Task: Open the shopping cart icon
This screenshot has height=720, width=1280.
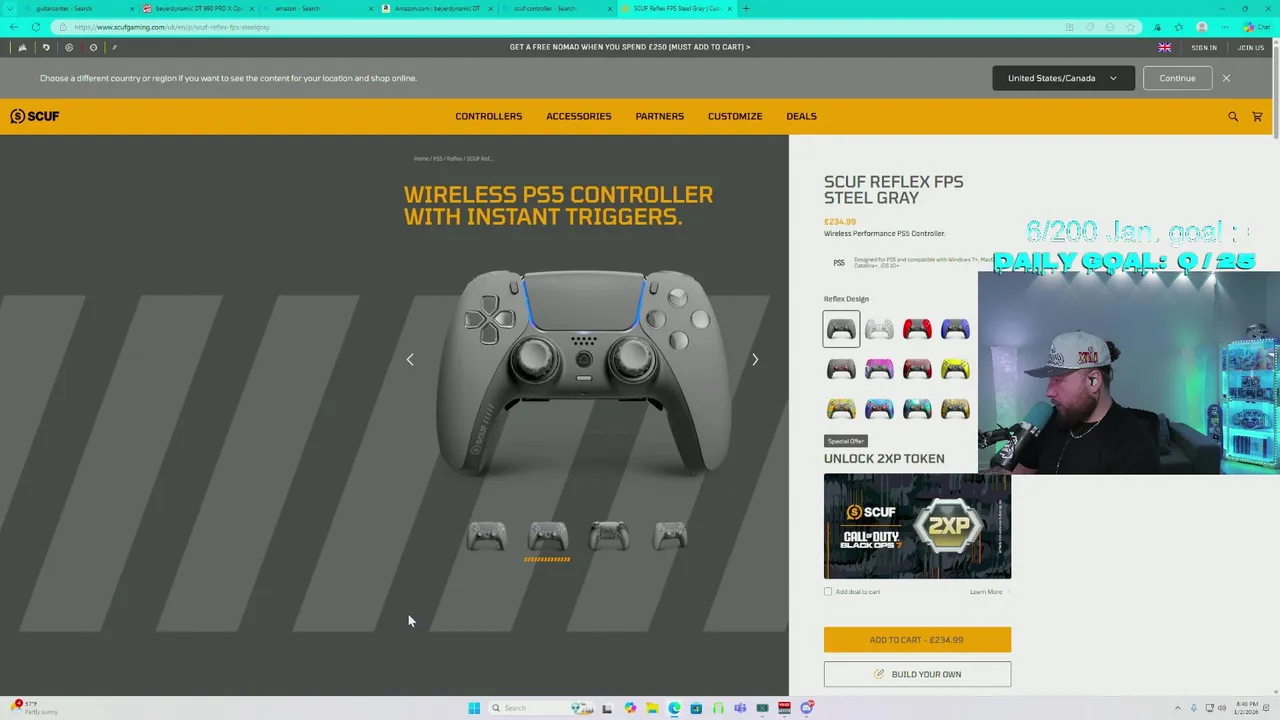Action: (1257, 116)
